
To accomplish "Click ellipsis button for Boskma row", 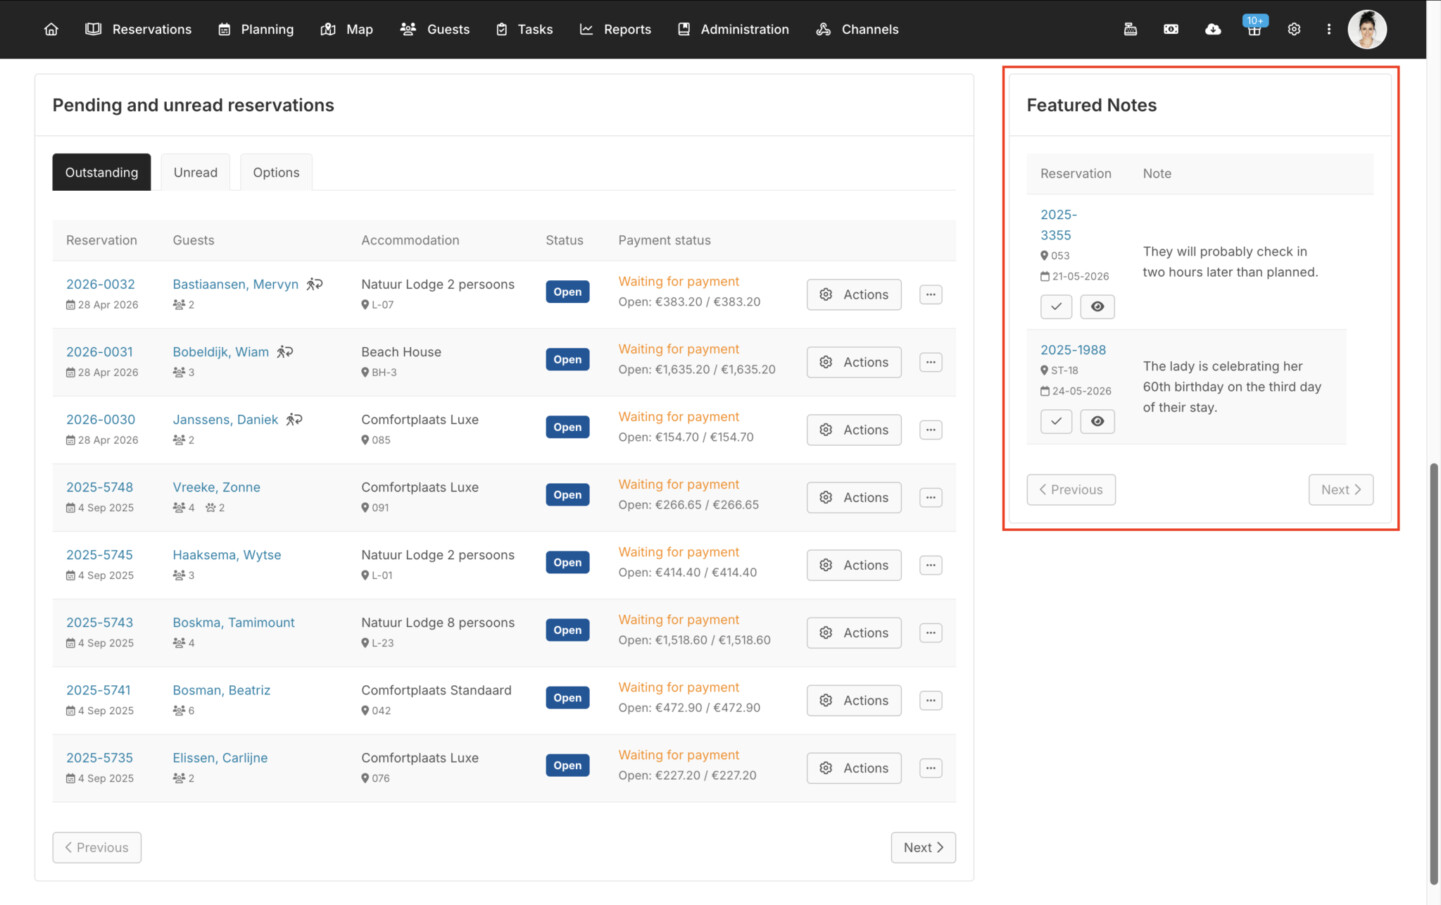I will pyautogui.click(x=931, y=633).
